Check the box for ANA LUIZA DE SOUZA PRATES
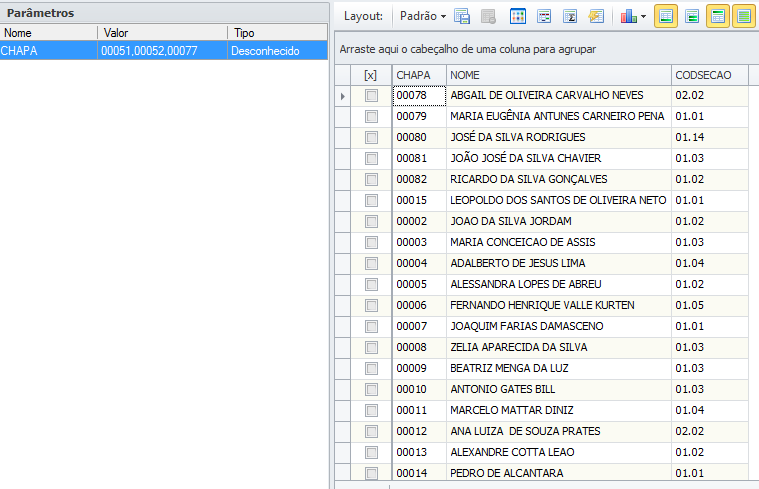 click(x=371, y=431)
